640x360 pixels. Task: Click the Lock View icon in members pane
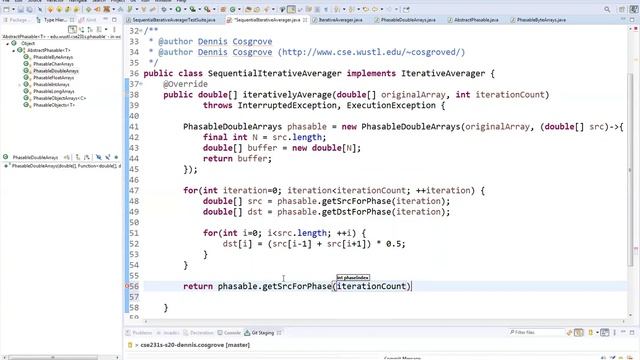tap(67, 157)
